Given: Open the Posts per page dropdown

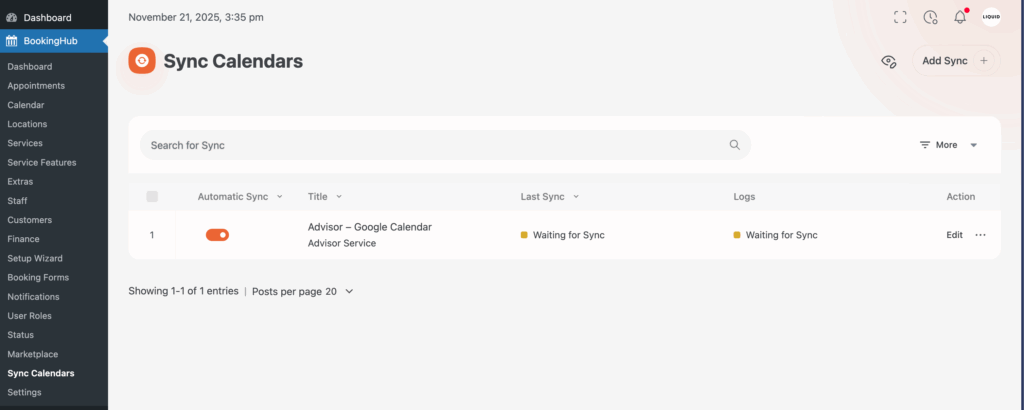Looking at the screenshot, I should click(x=302, y=291).
